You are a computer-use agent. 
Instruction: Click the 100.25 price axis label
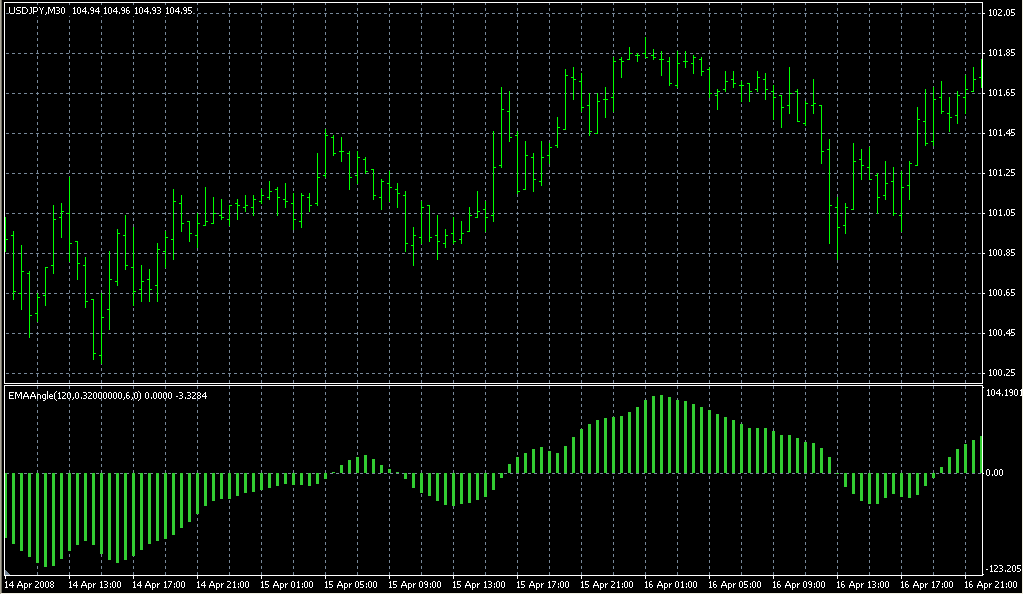pyautogui.click(x=1002, y=373)
